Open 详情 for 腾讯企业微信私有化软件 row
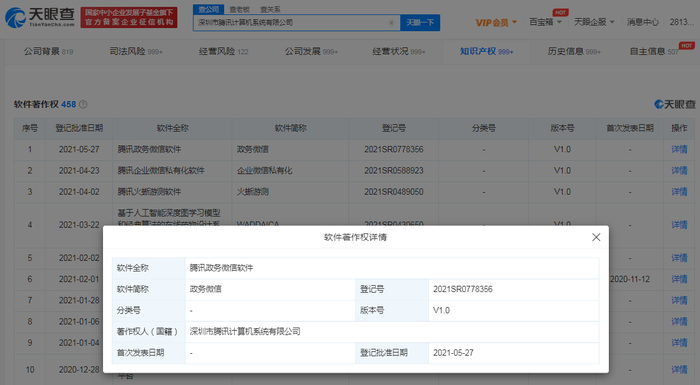This screenshot has height=385, width=700. 679,171
